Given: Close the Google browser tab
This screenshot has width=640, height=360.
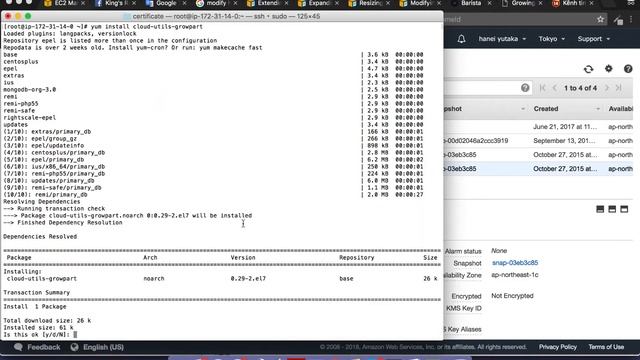Looking at the screenshot, I should [184, 3].
